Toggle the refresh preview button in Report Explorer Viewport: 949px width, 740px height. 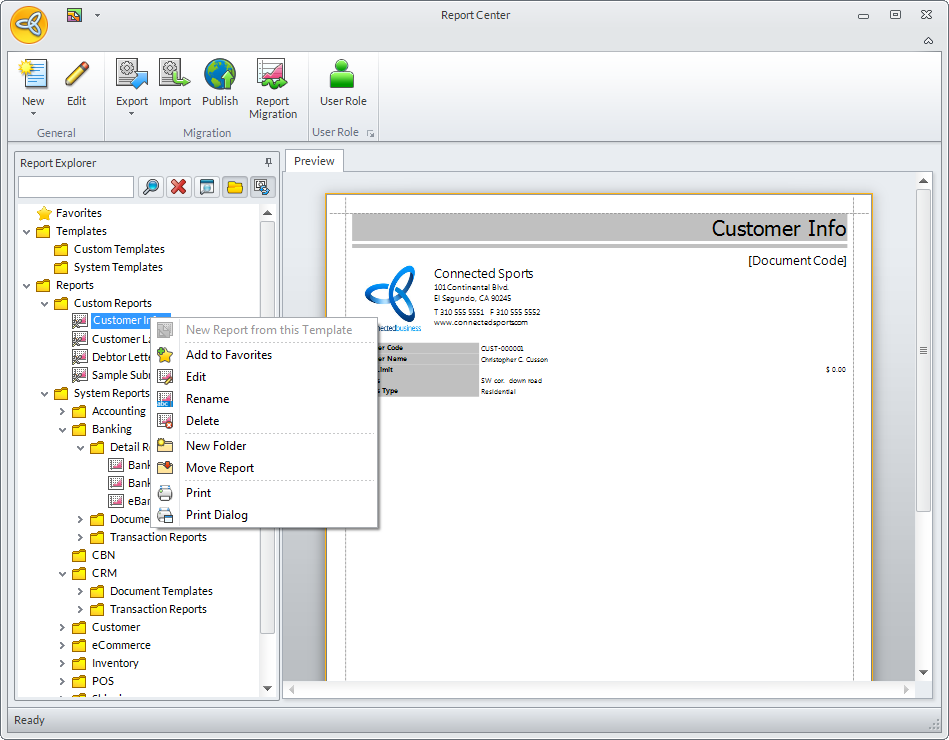tap(263, 187)
